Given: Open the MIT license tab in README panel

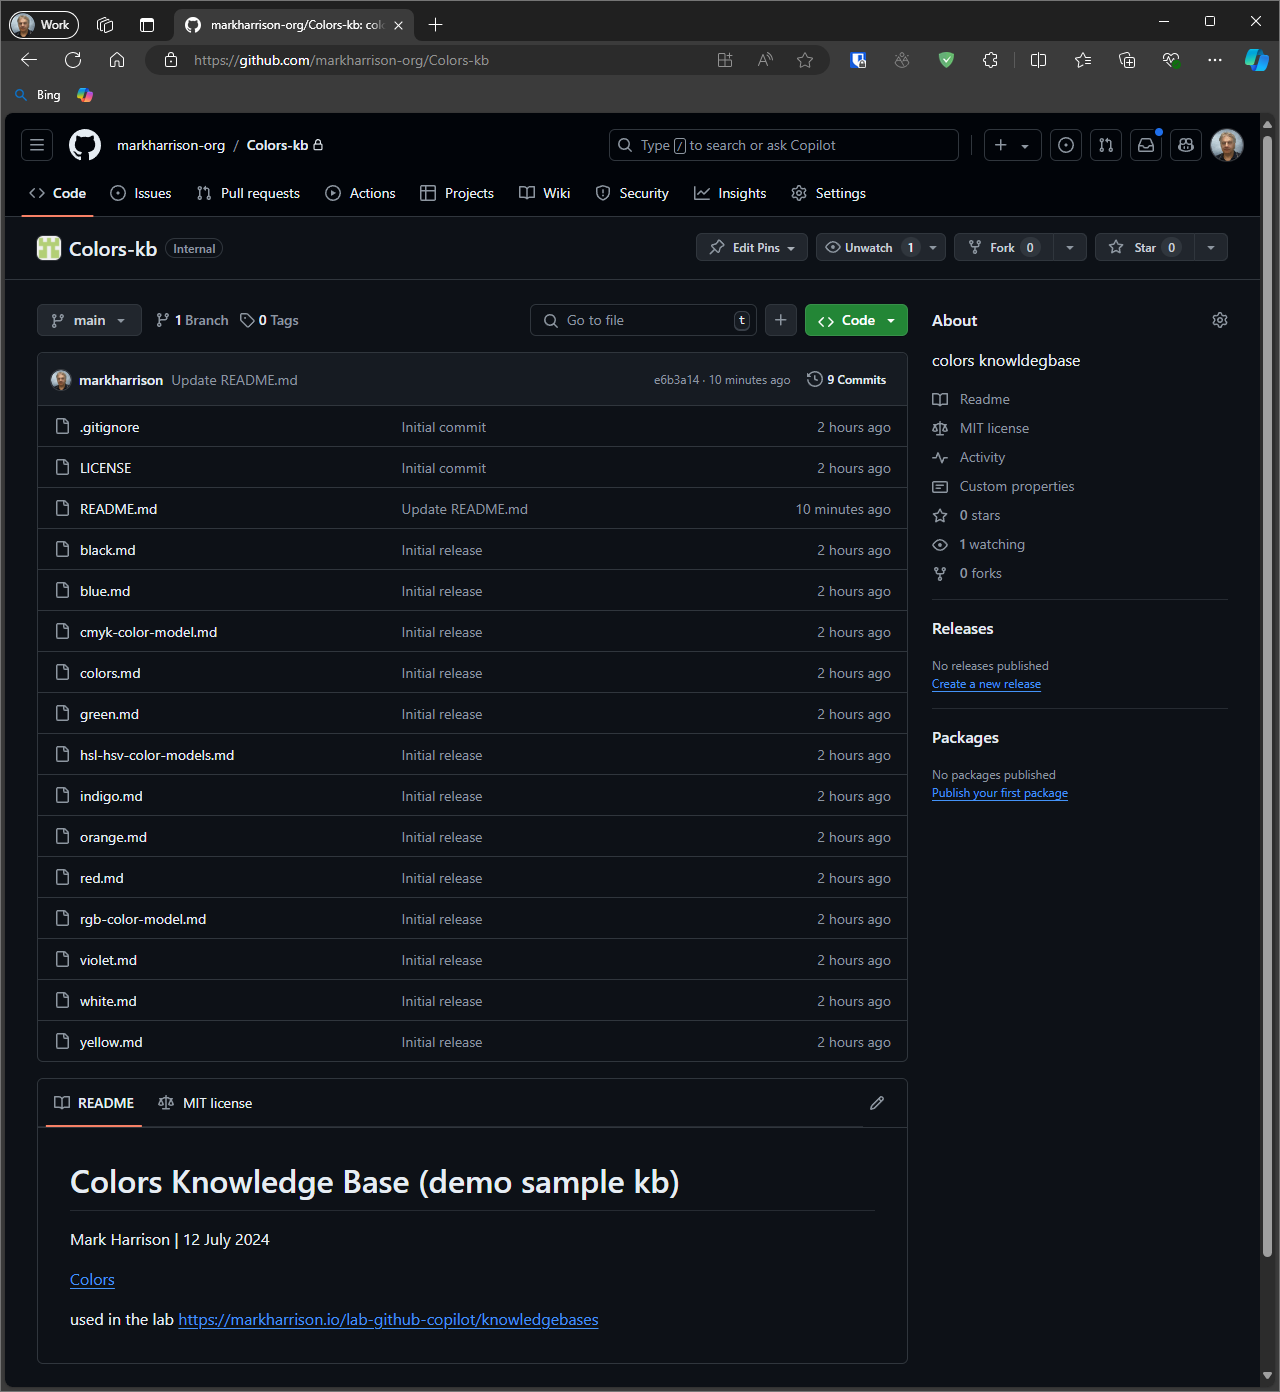Looking at the screenshot, I should point(206,1103).
